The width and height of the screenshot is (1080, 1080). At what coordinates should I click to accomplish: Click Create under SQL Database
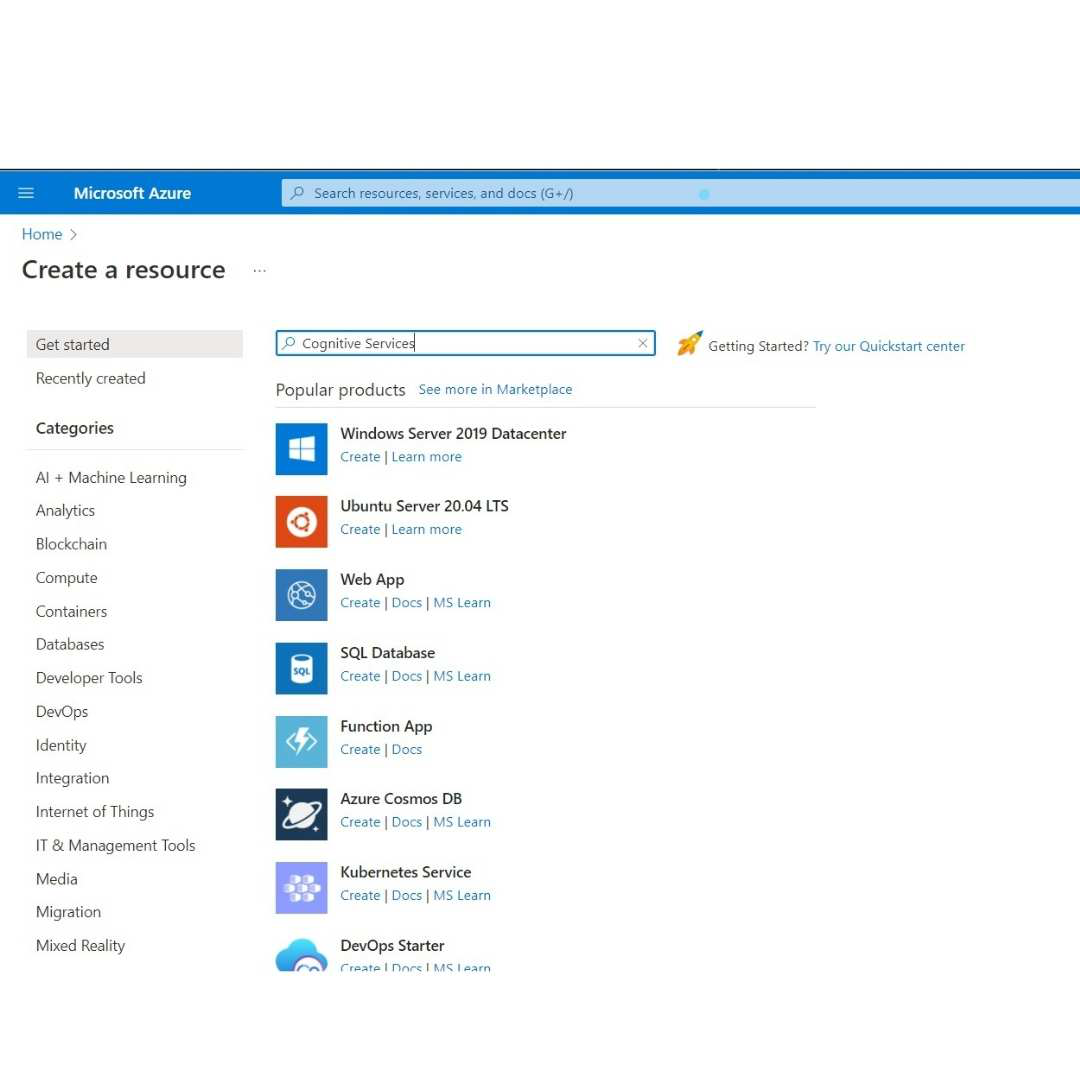(360, 676)
